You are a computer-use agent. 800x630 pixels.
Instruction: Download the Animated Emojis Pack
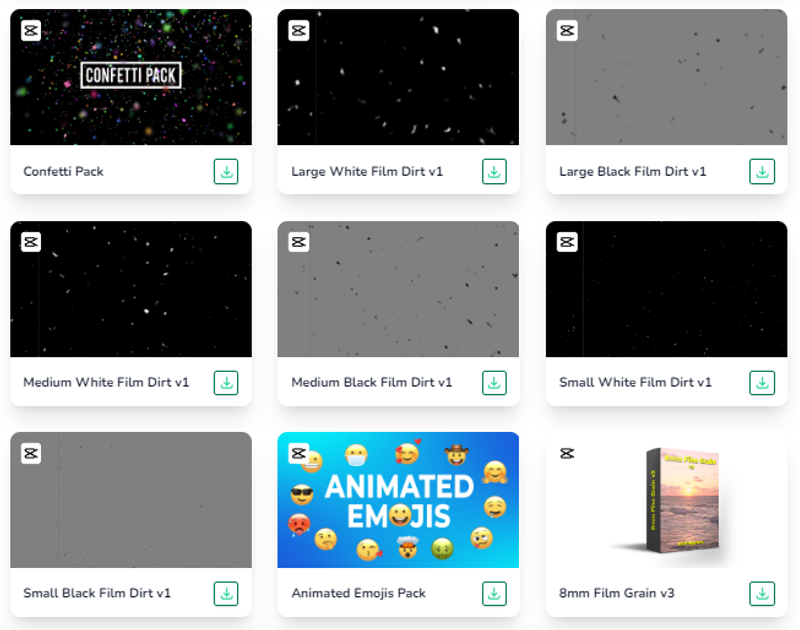(493, 593)
